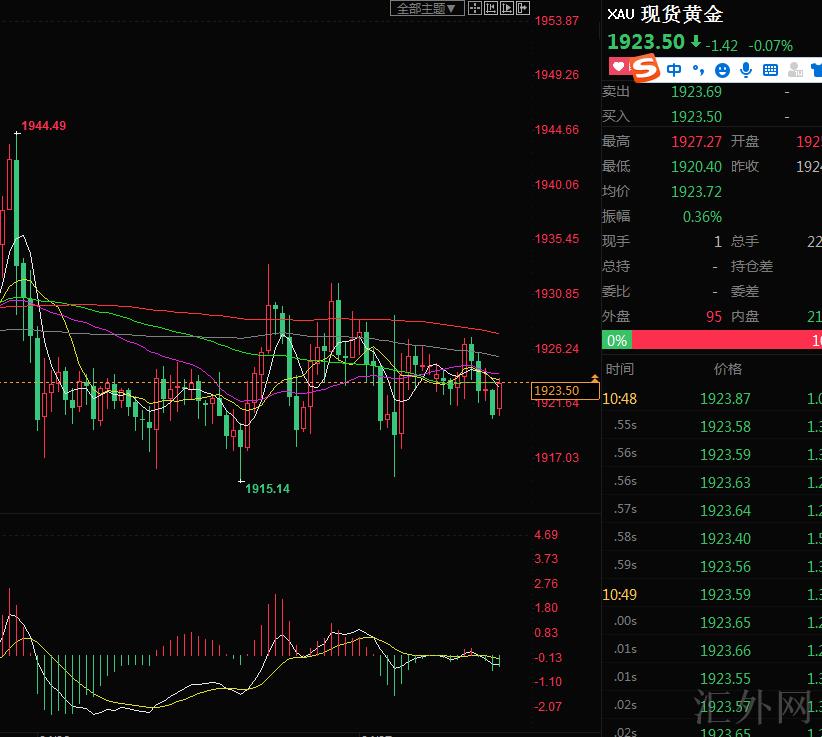The image size is (822, 737).
Task: Click the 1923.50 current price tag on axis
Action: point(557,391)
